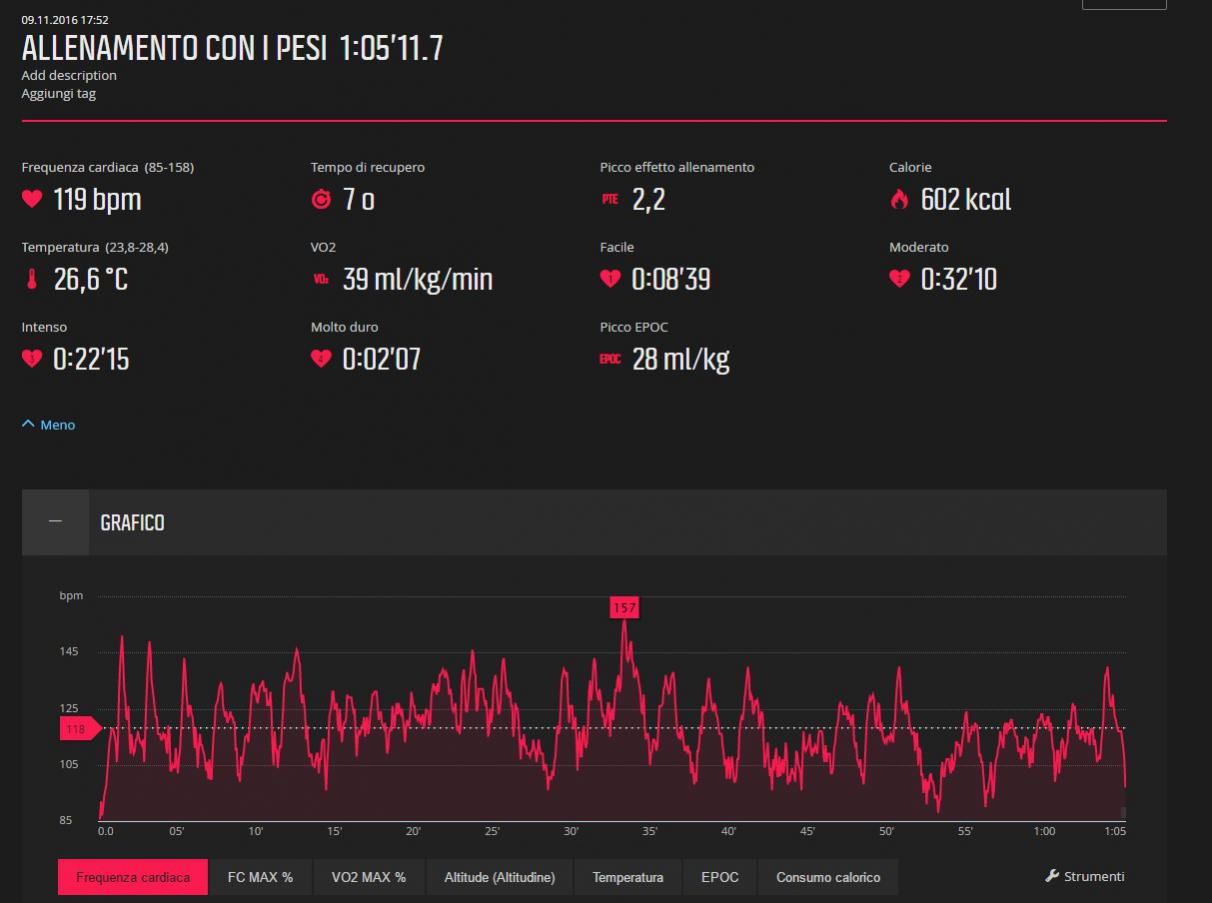
Task: Display the Temperatura graph
Action: tap(628, 877)
